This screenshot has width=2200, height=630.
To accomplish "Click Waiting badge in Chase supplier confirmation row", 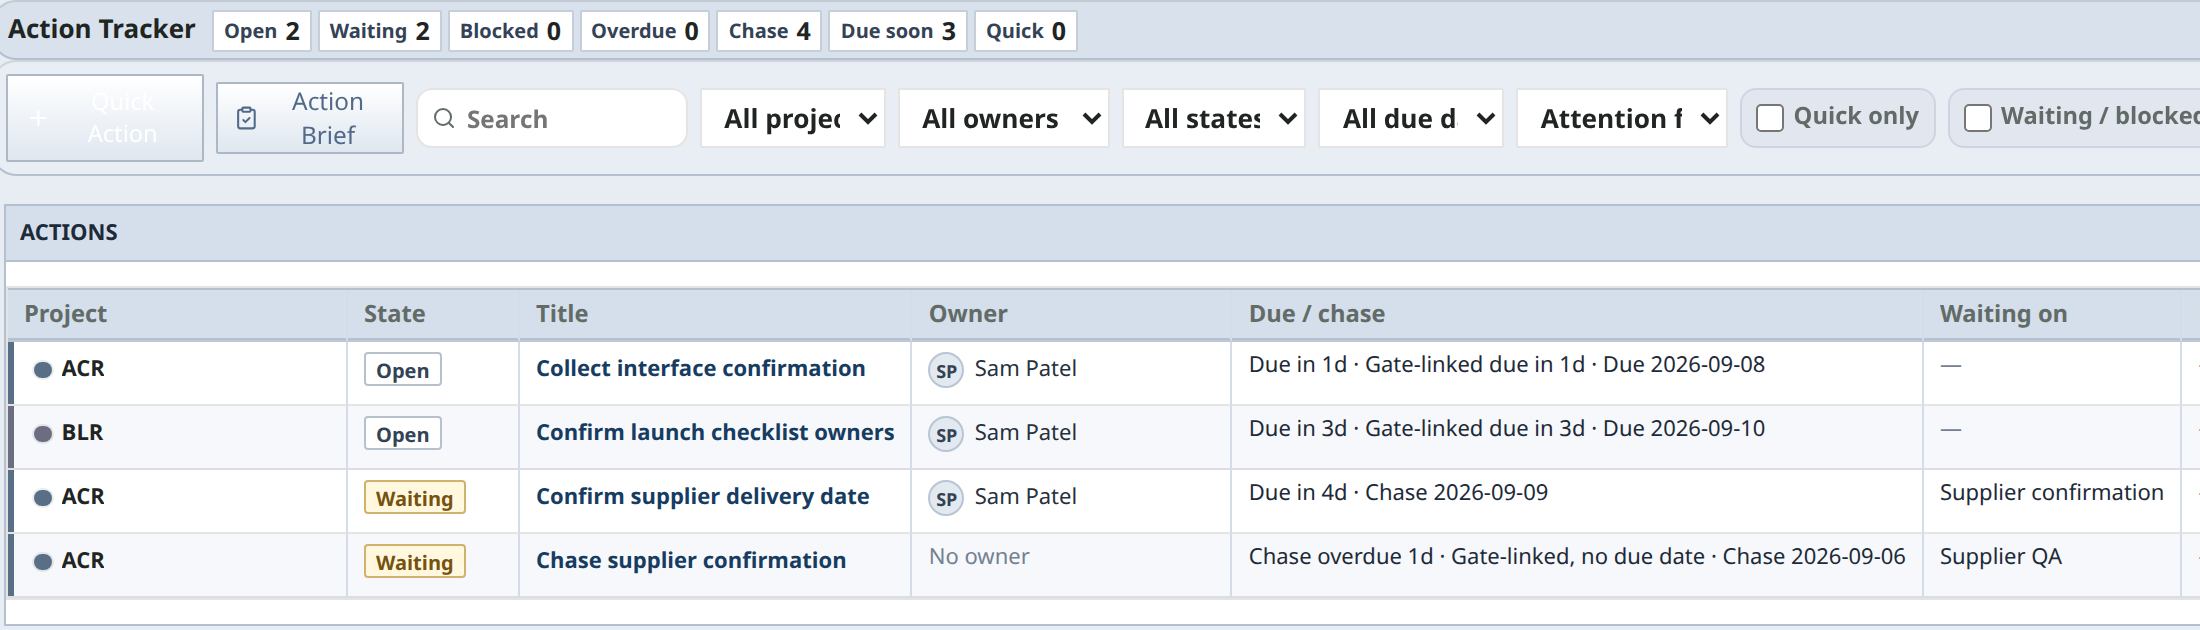I will (414, 562).
